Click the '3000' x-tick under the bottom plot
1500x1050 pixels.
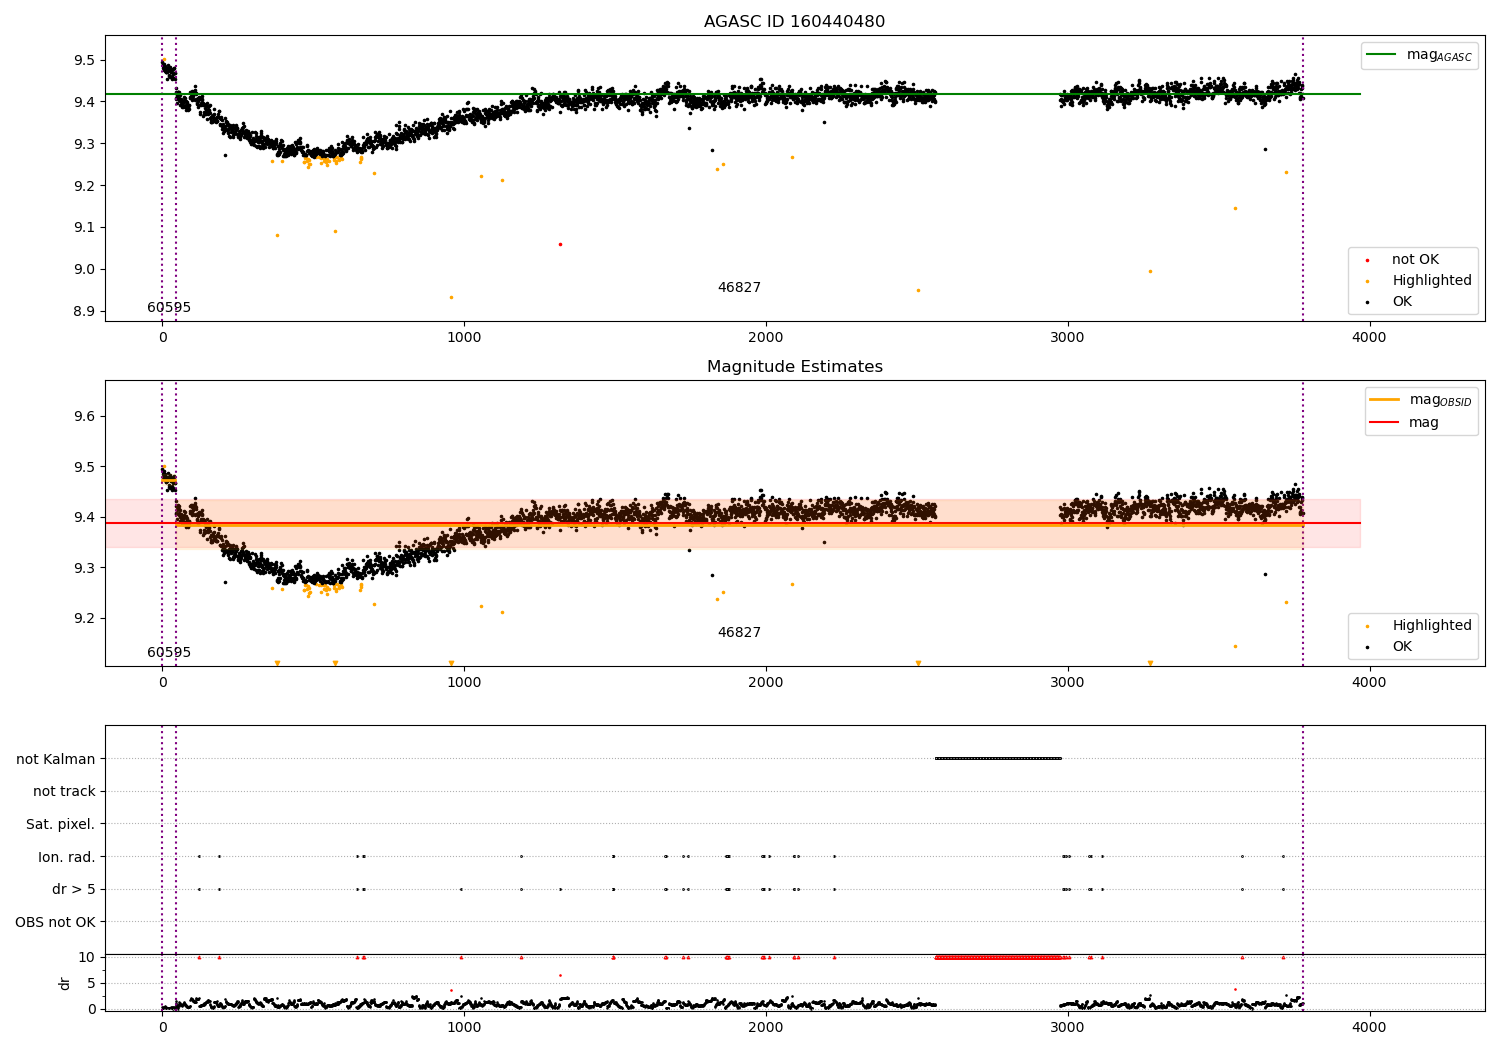coord(1068,1027)
